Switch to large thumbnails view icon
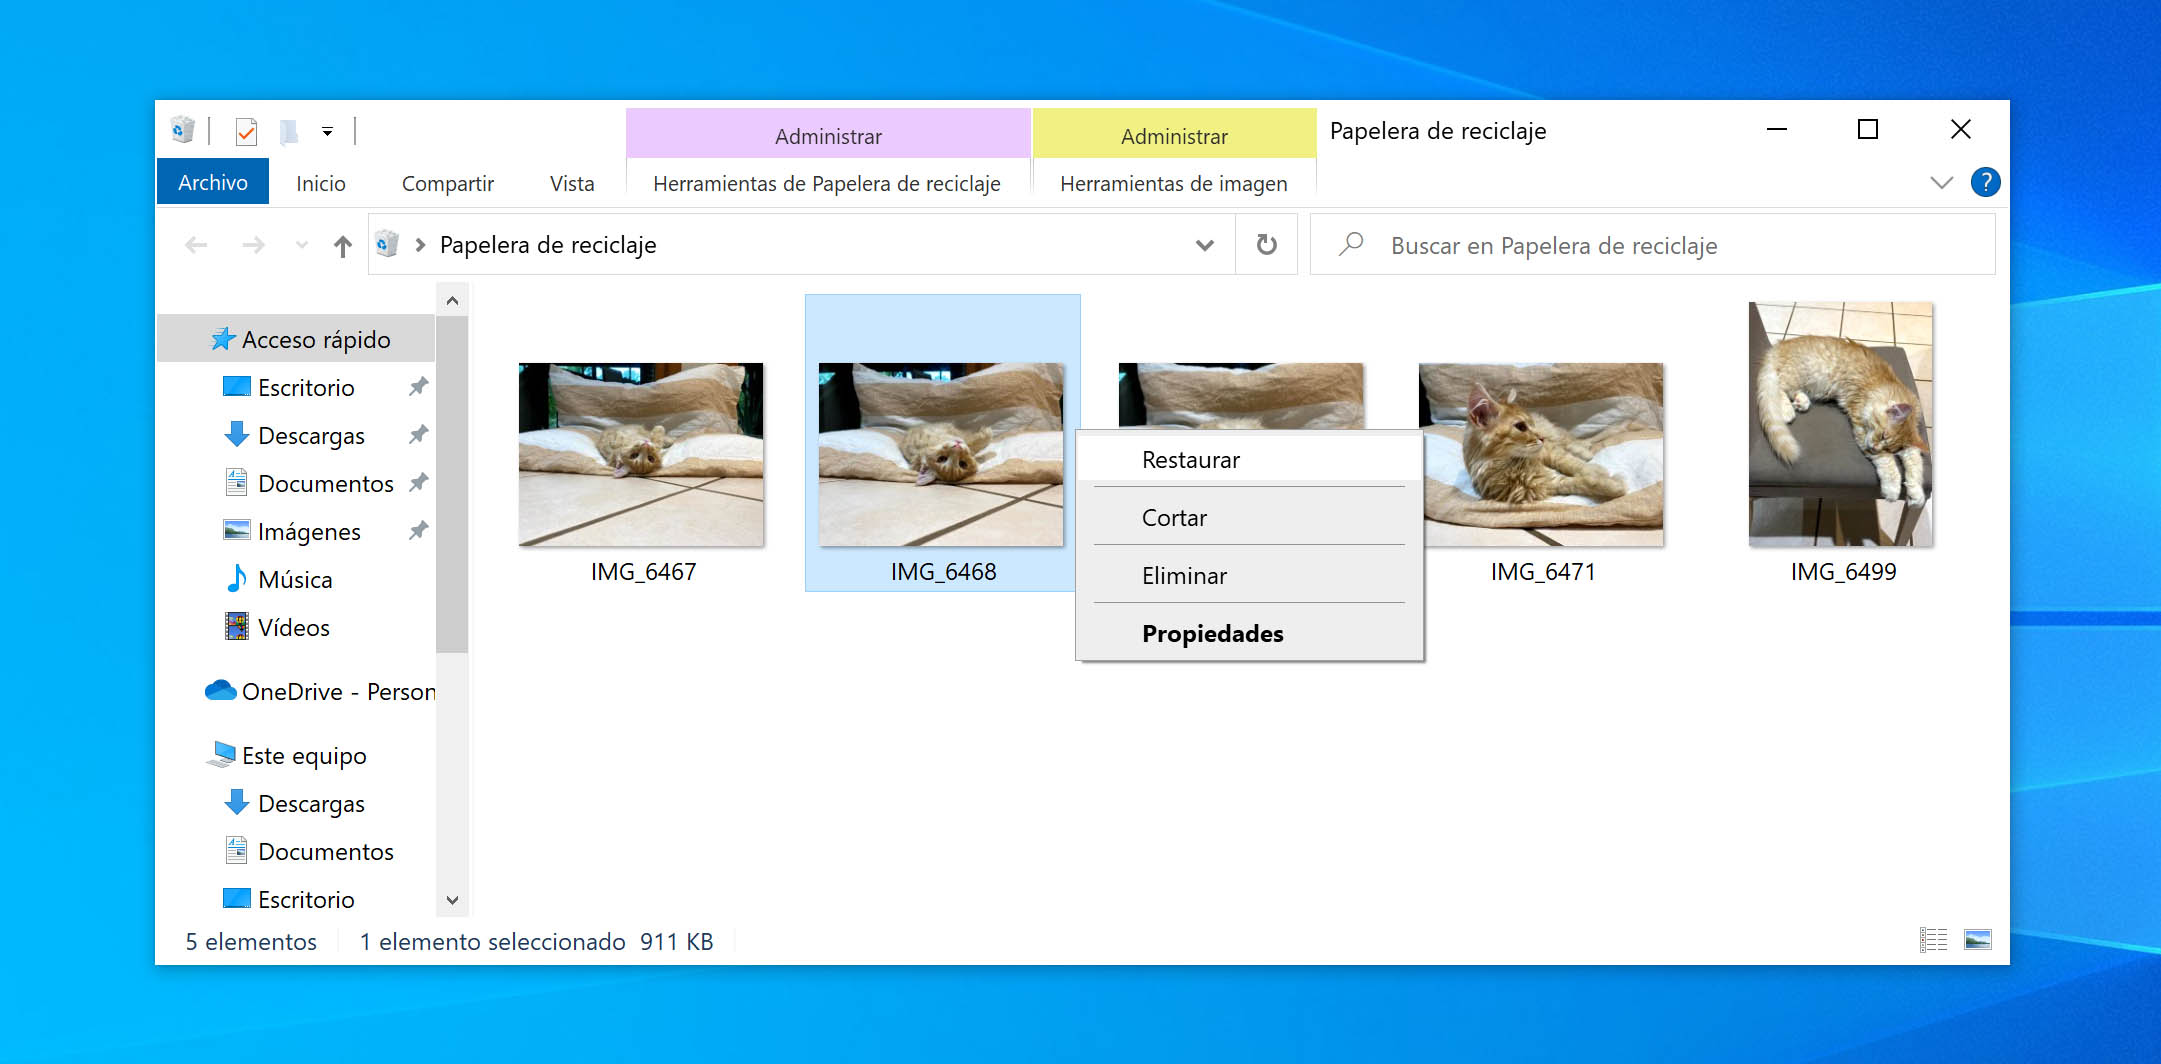2161x1064 pixels. pyautogui.click(x=1977, y=940)
